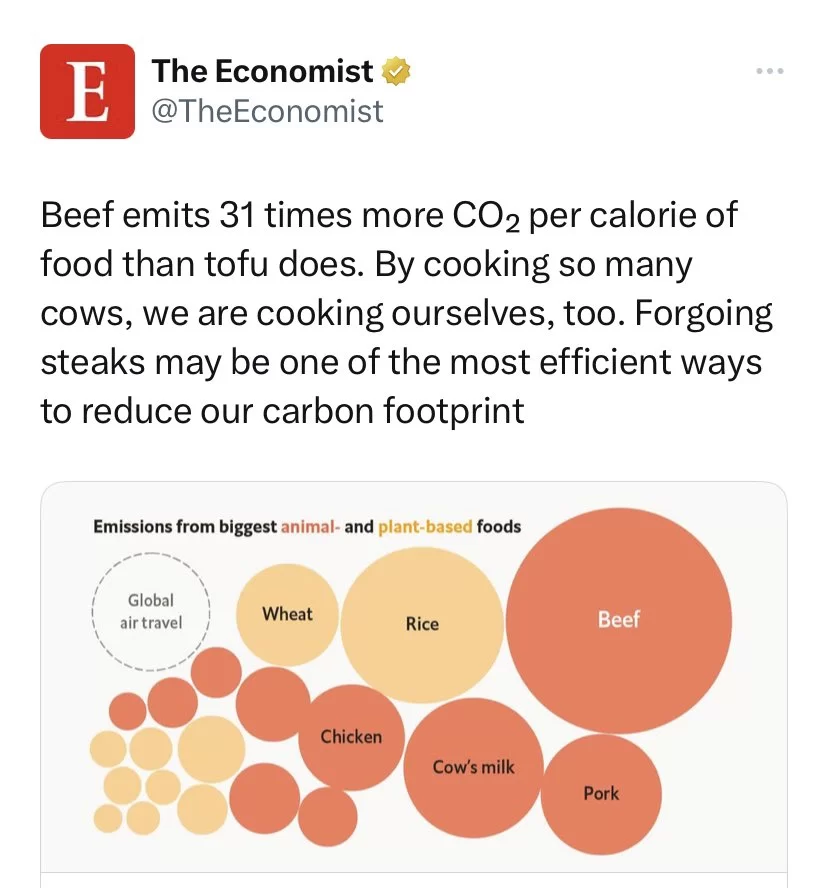The image size is (828, 888).
Task: Select the Cow's milk bubble
Action: point(473,767)
